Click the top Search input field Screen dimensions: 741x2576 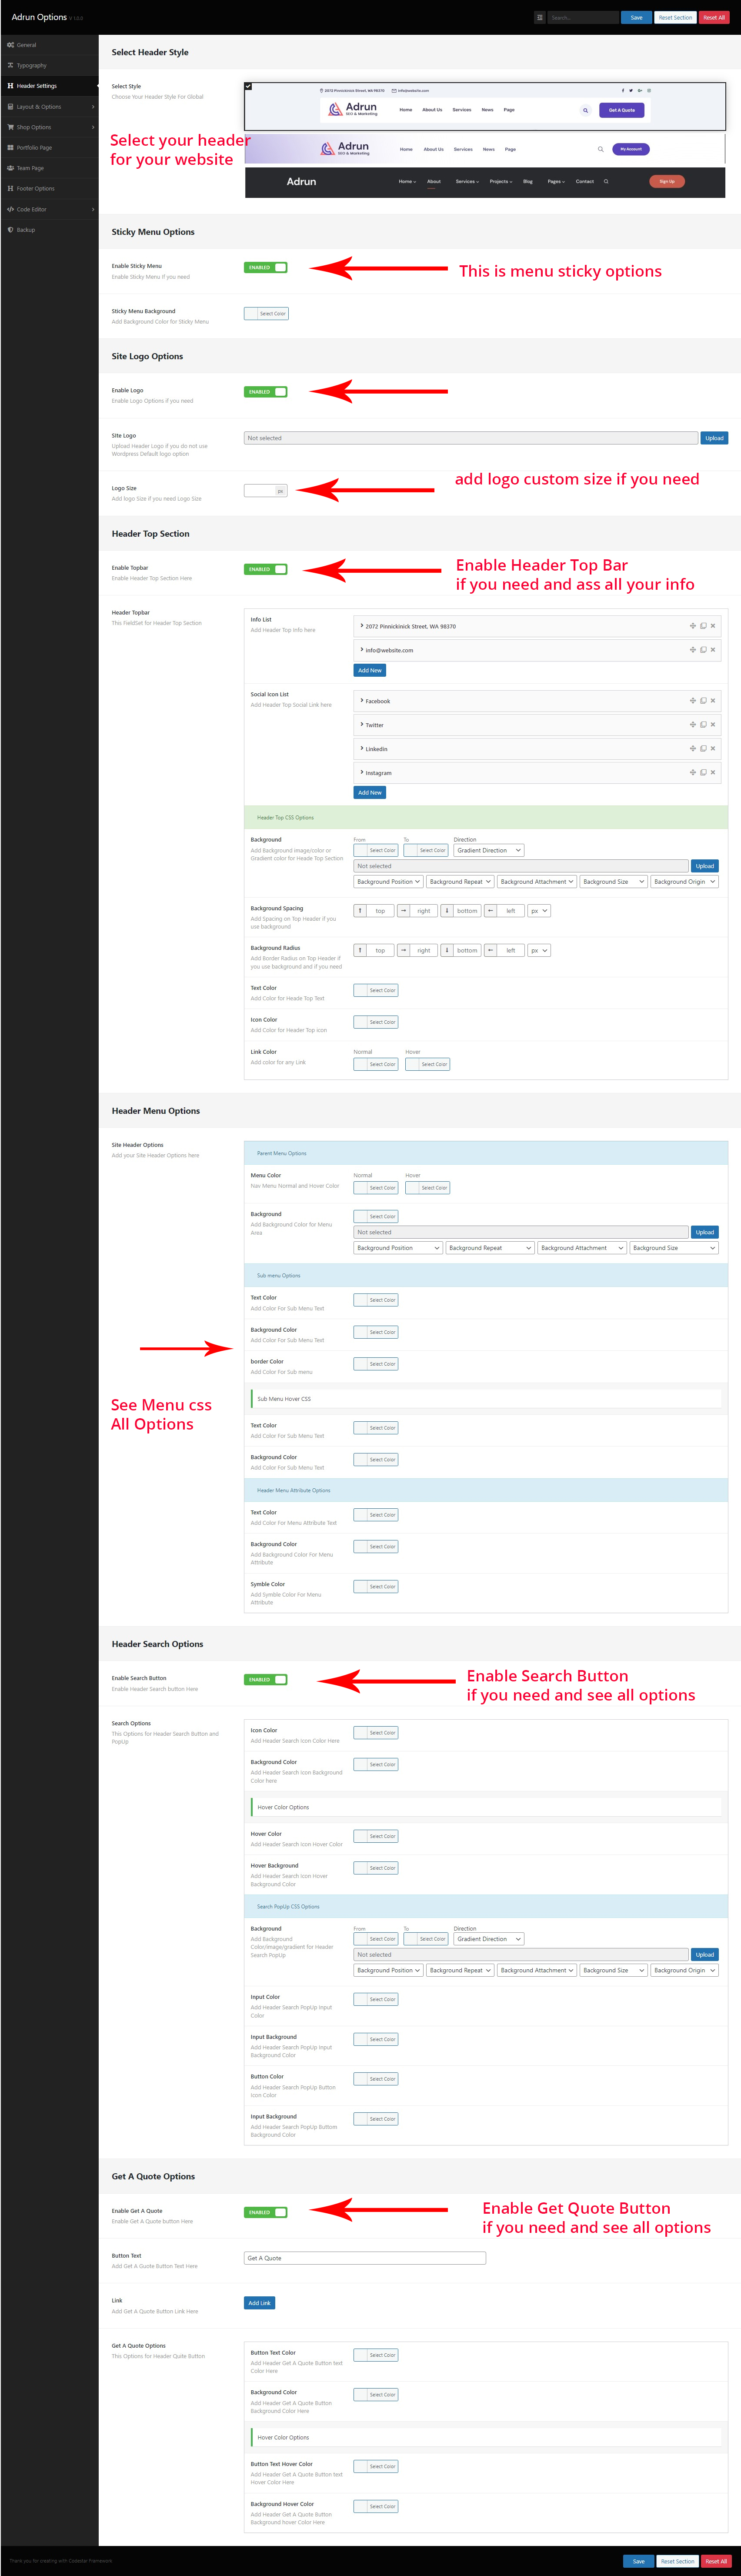coord(583,17)
